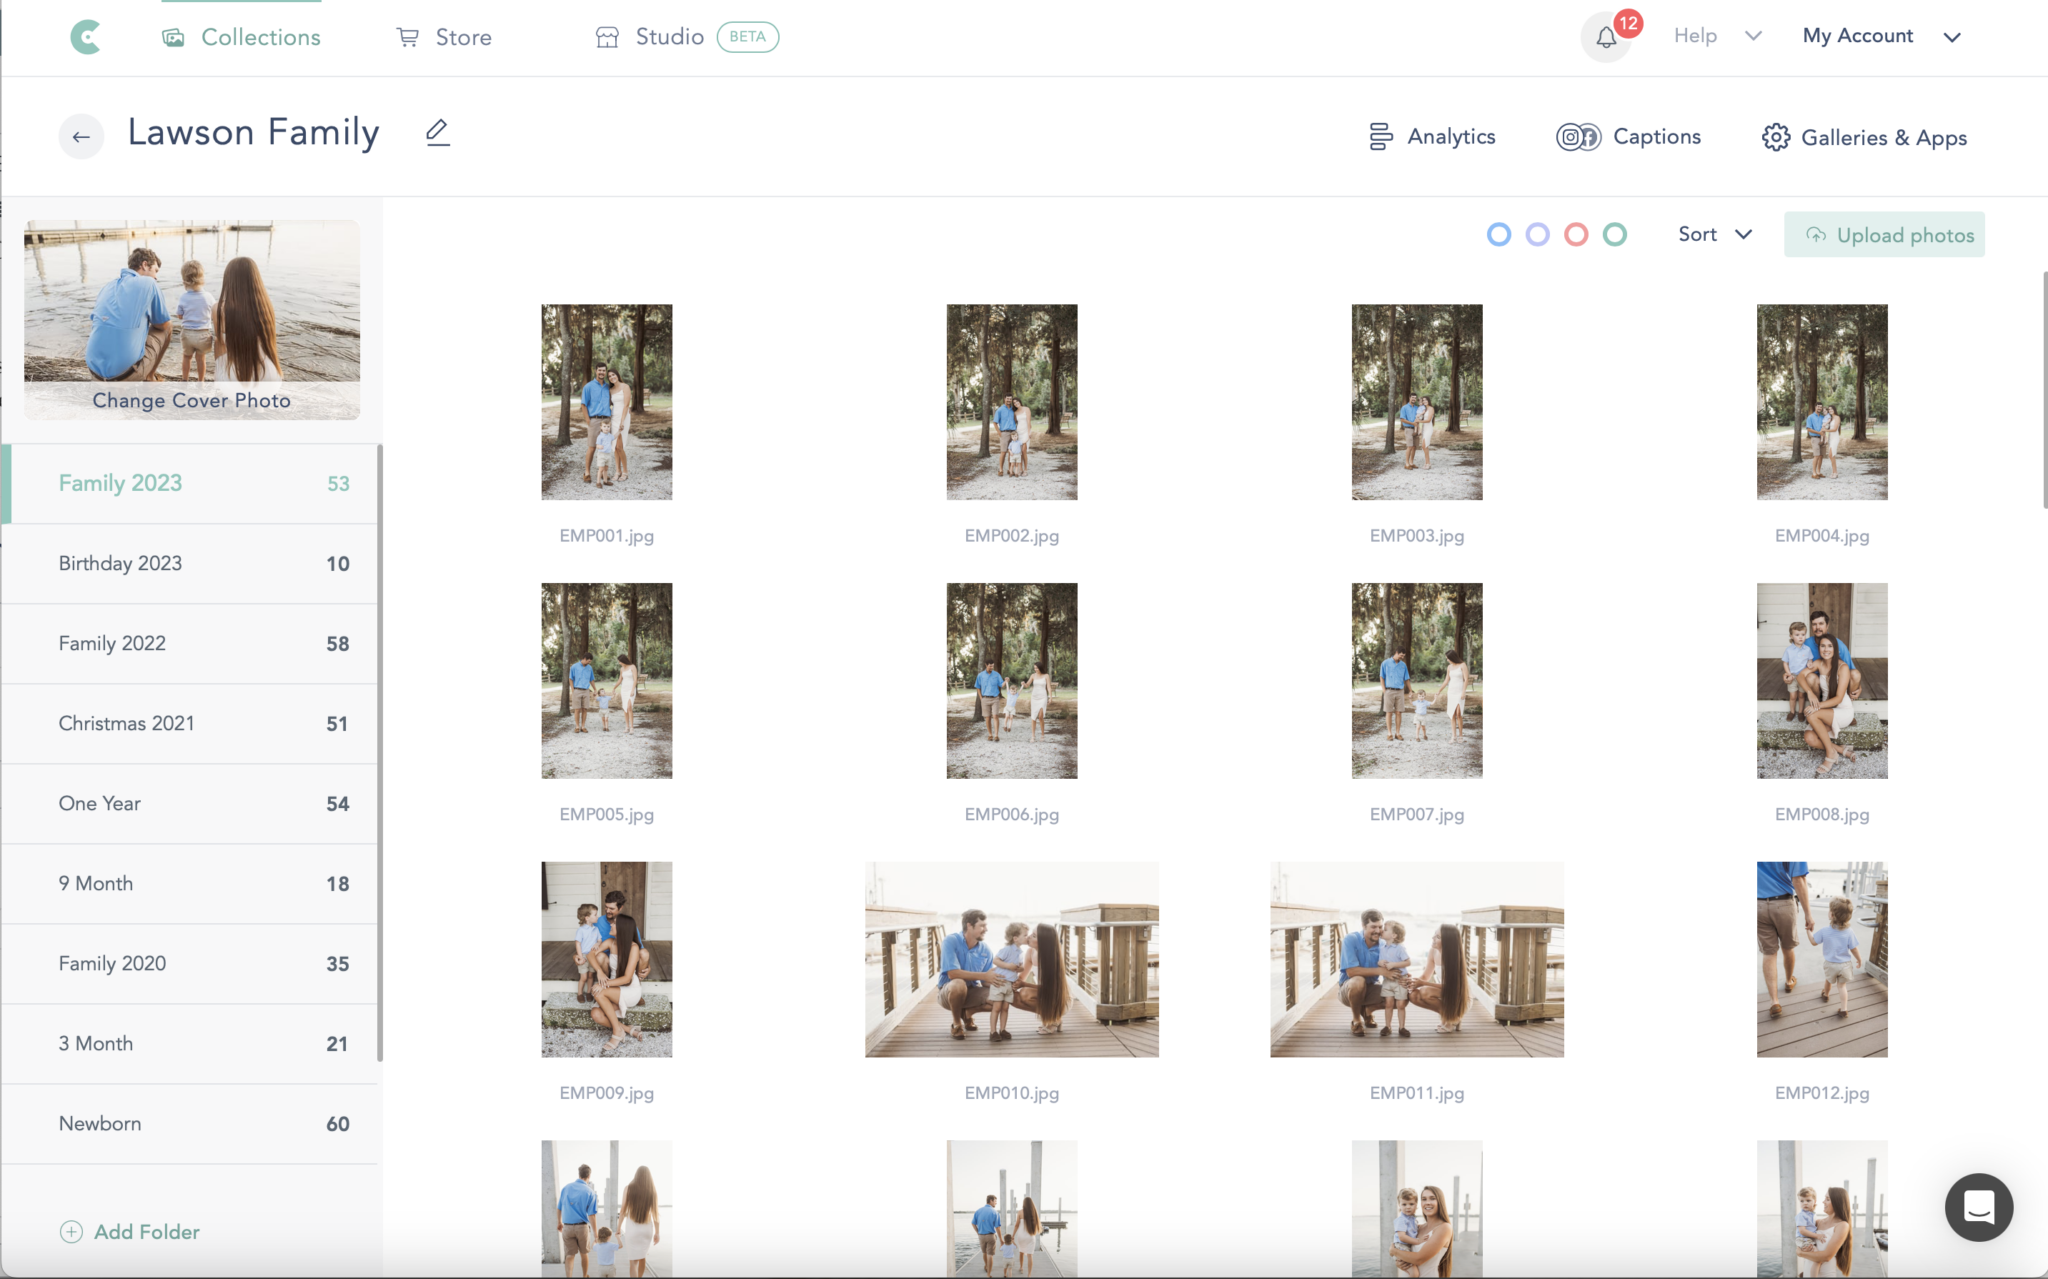
Task: Open the chat support bubble
Action: 1978,1207
